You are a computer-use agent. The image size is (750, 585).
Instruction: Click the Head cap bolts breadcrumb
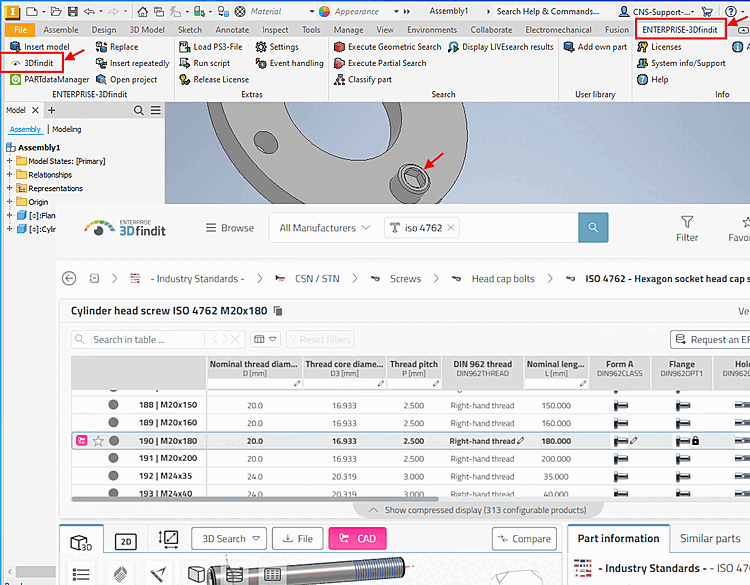[x=503, y=278]
